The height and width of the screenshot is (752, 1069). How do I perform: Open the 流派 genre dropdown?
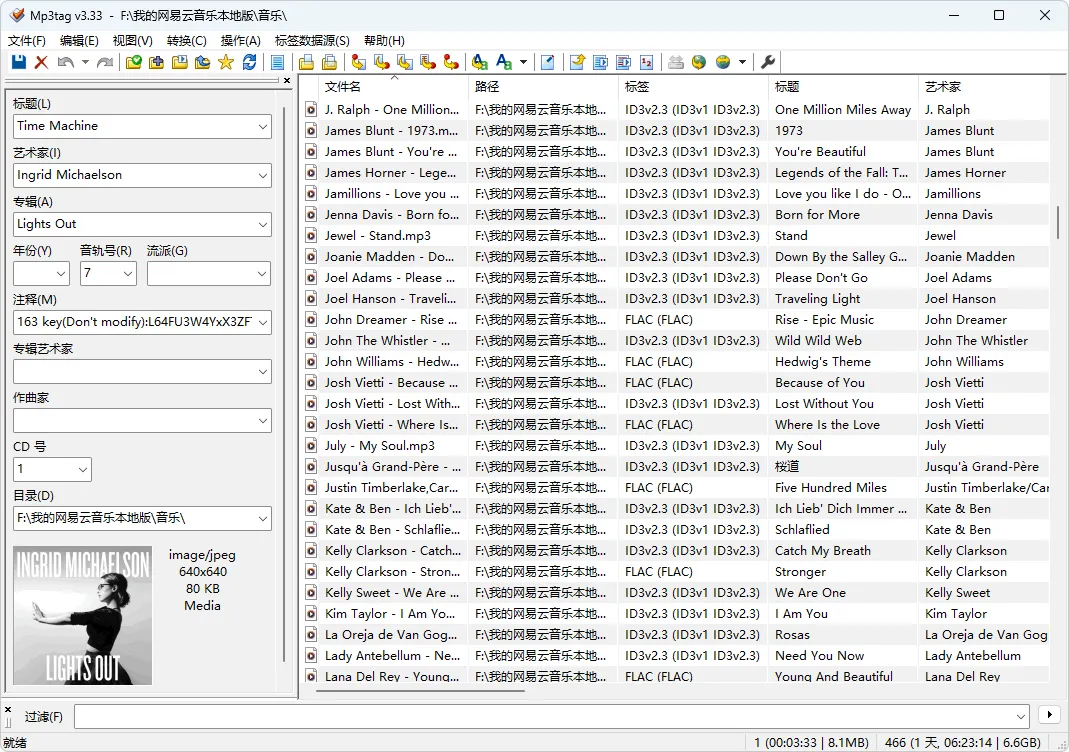262,274
